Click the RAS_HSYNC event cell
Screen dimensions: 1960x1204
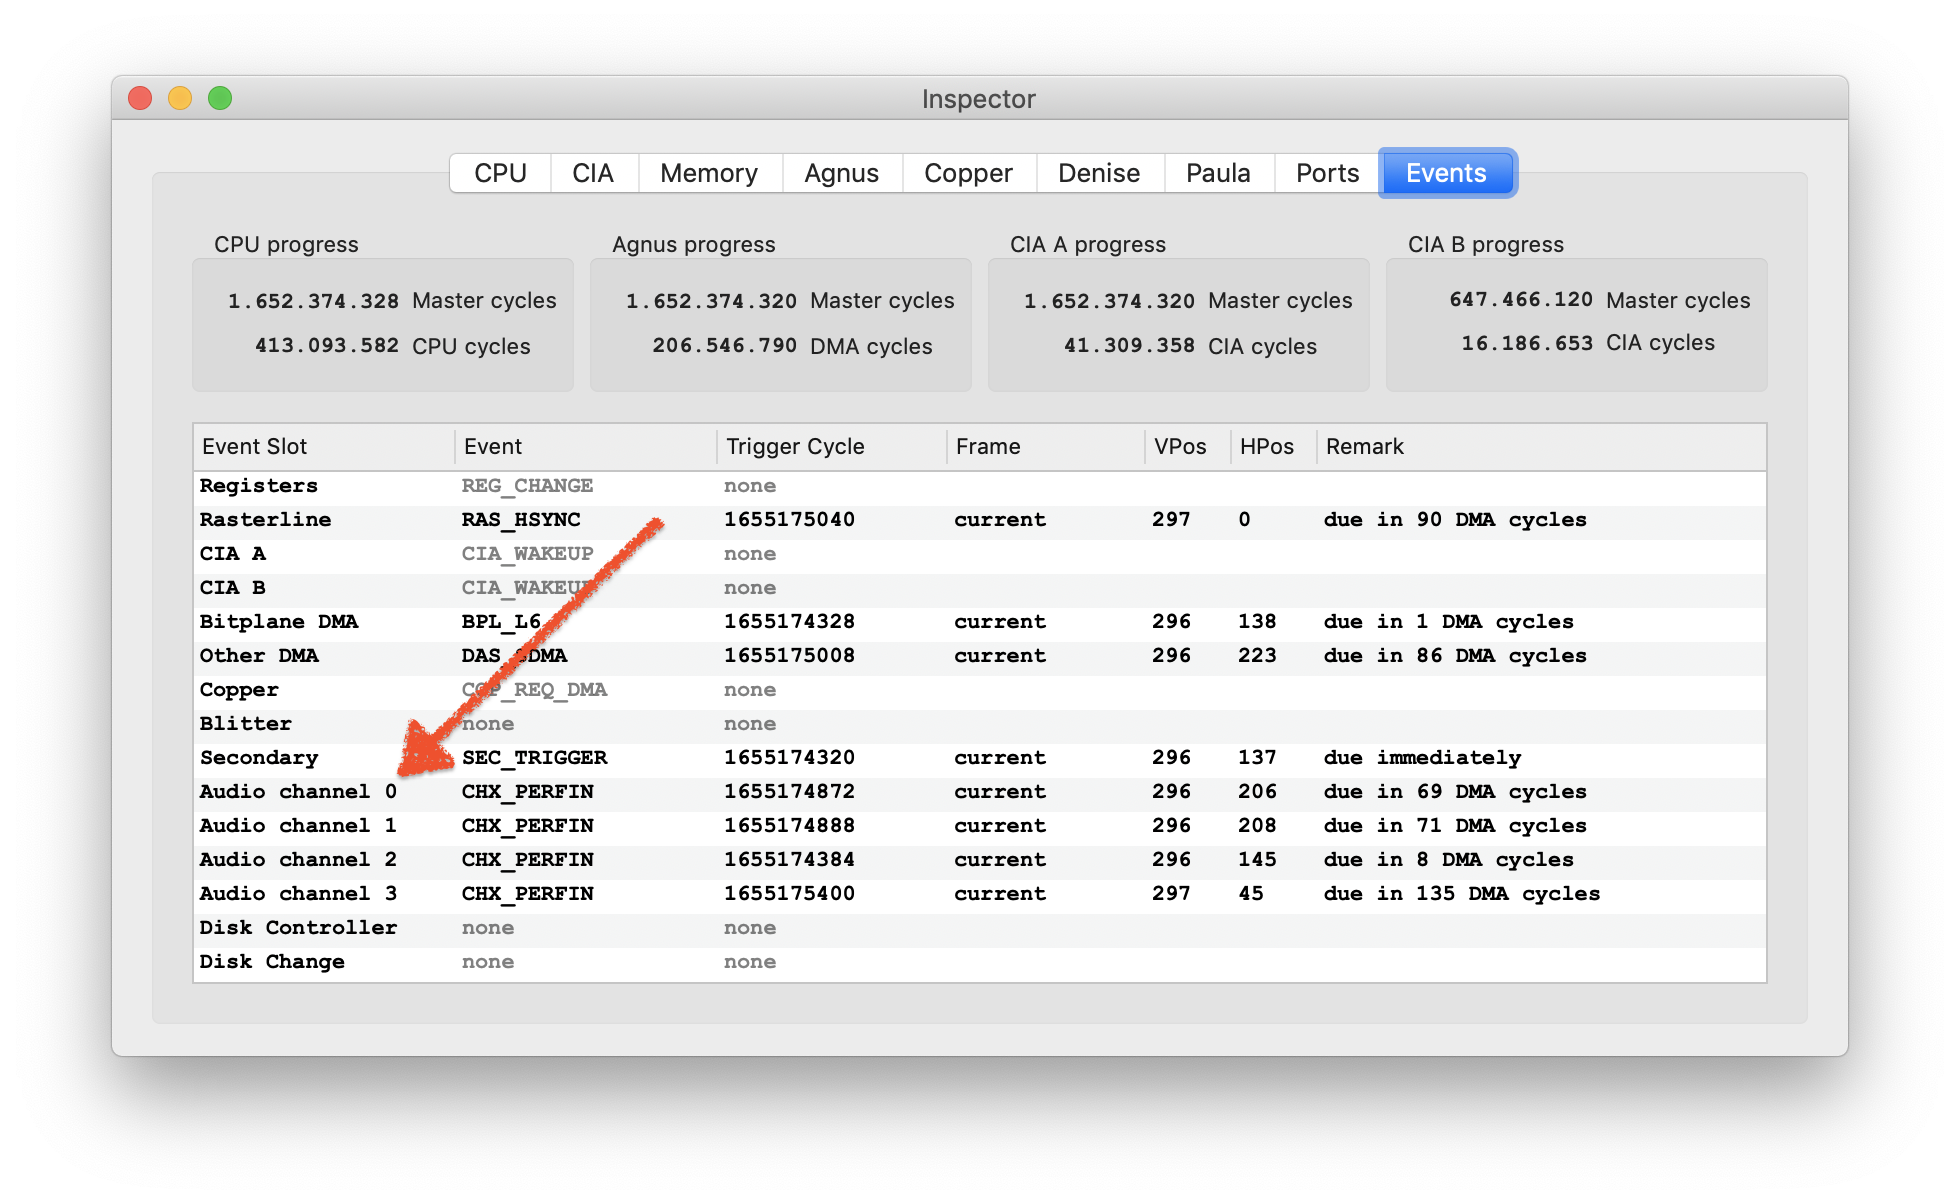521,520
